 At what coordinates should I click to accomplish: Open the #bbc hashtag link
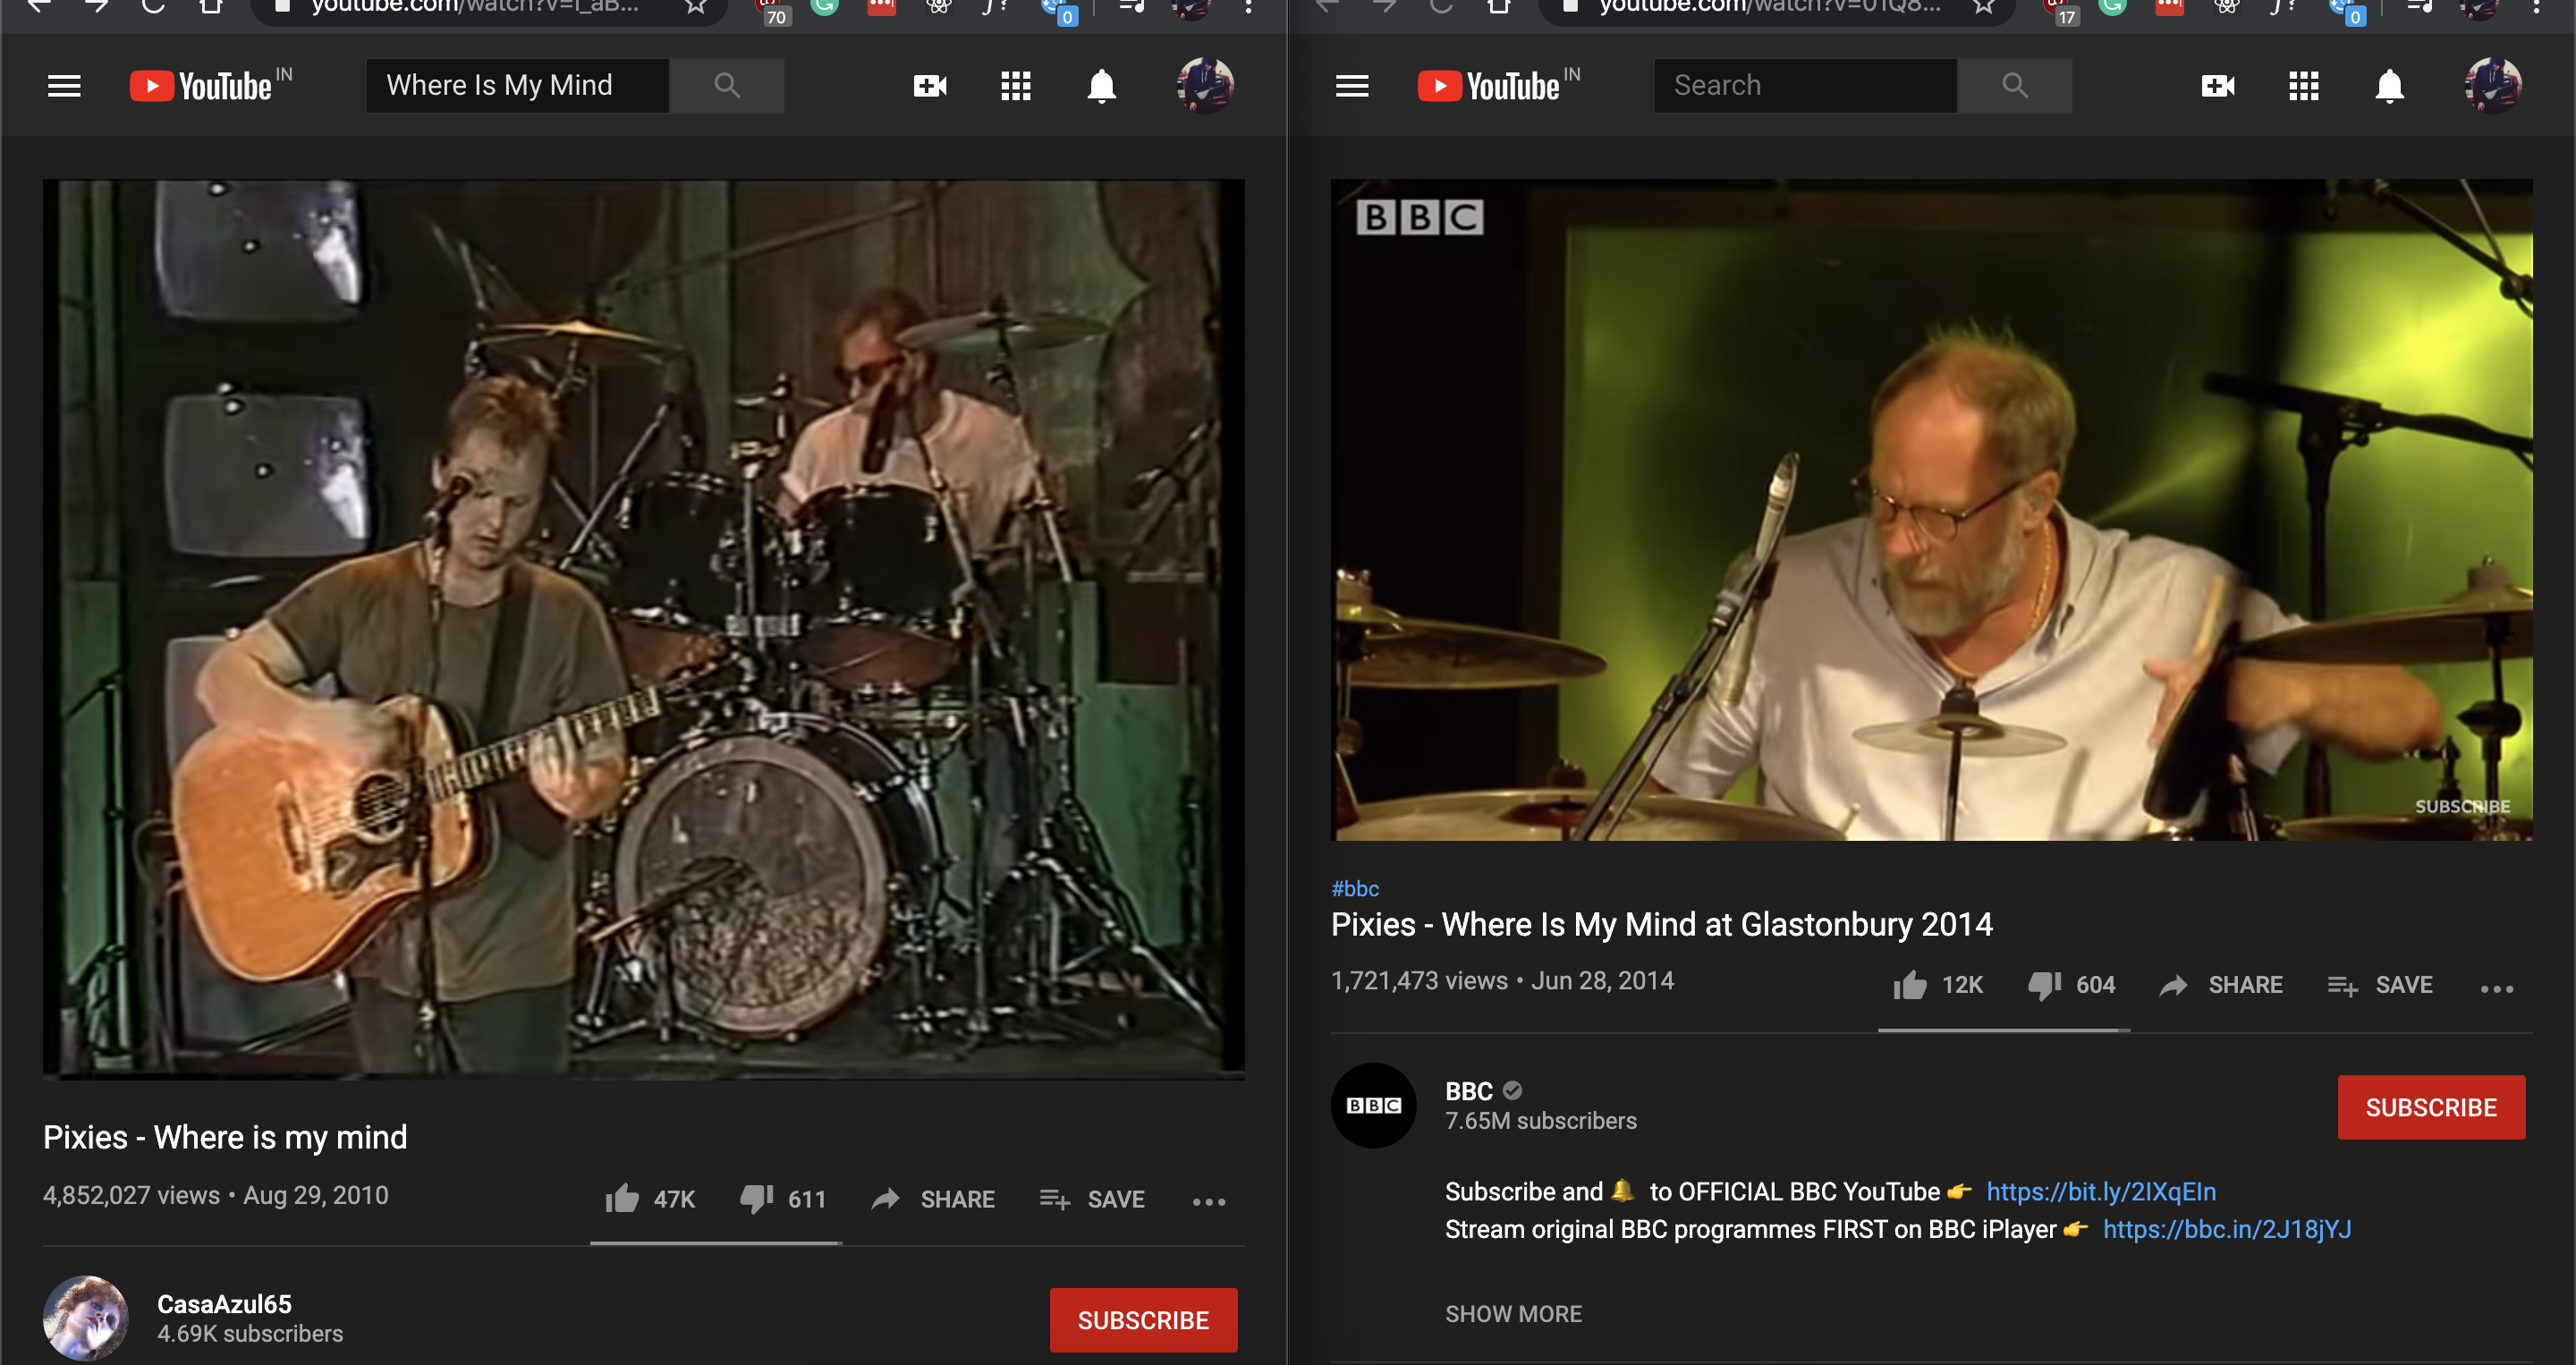click(x=1355, y=888)
